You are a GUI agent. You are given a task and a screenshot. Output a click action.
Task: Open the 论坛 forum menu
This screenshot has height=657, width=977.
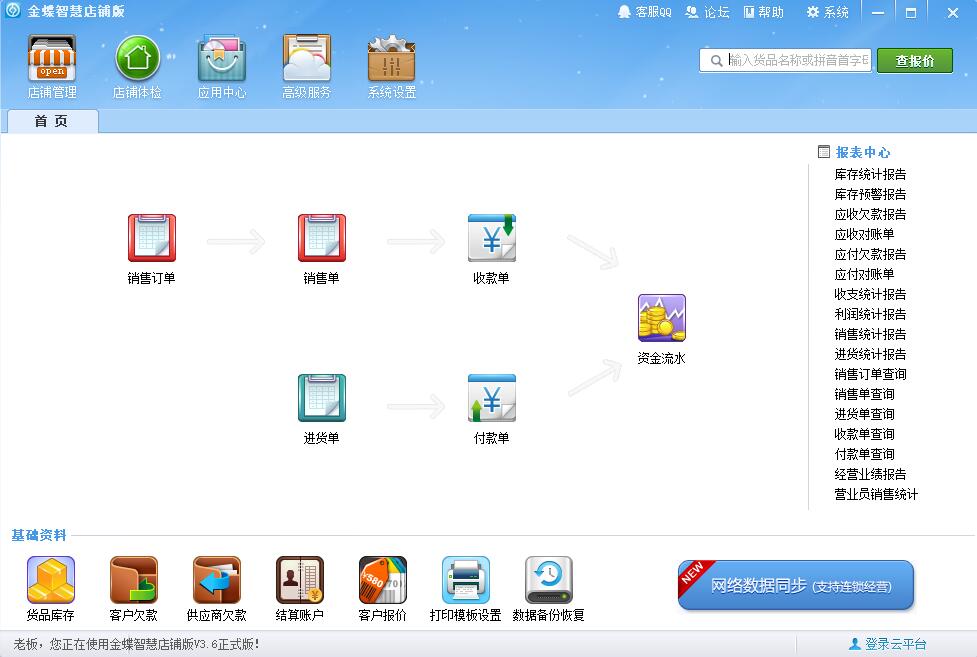pyautogui.click(x=707, y=12)
